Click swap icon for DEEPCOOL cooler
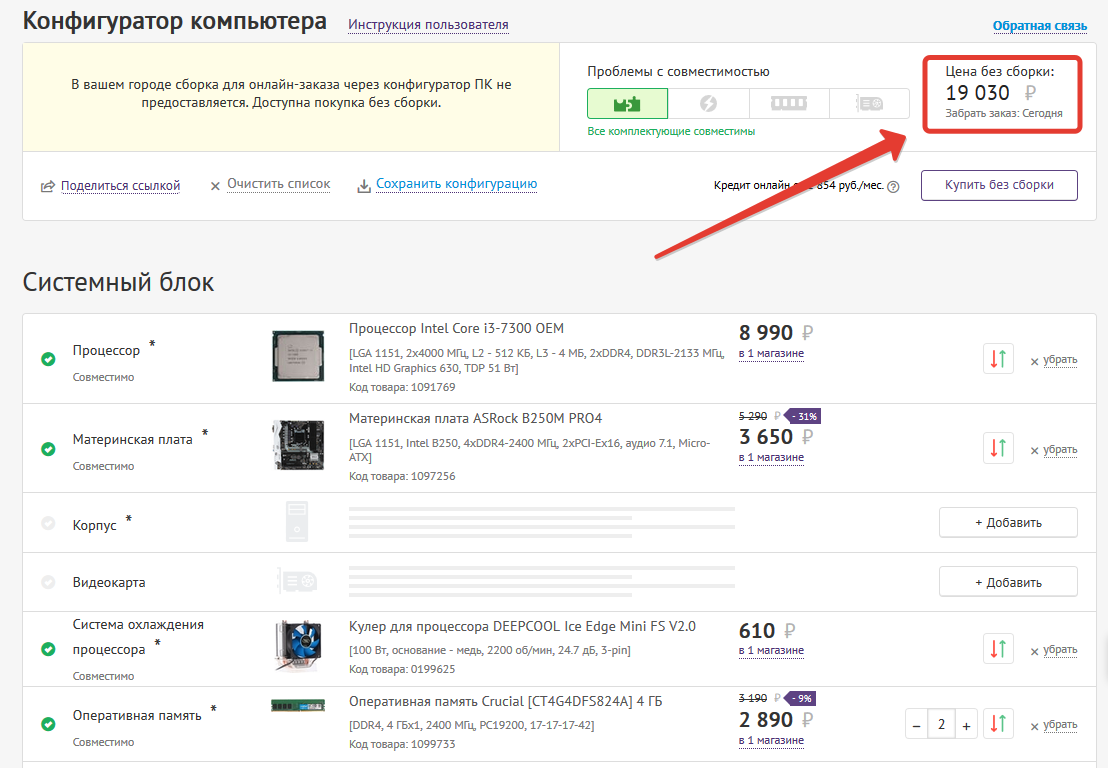Viewport: 1108px width, 768px height. click(x=998, y=649)
